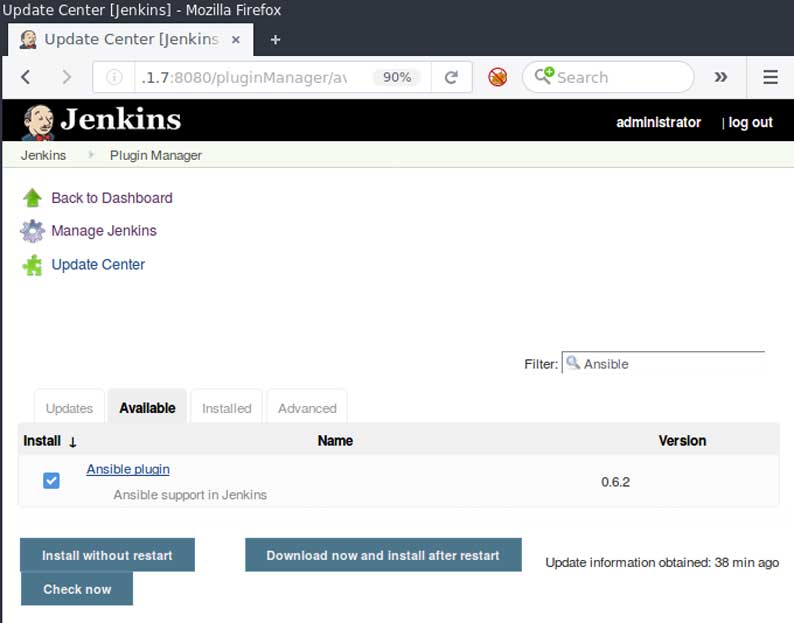Viewport: 794px width, 623px height.
Task: Go to Back to Dashboard link
Action: point(112,198)
